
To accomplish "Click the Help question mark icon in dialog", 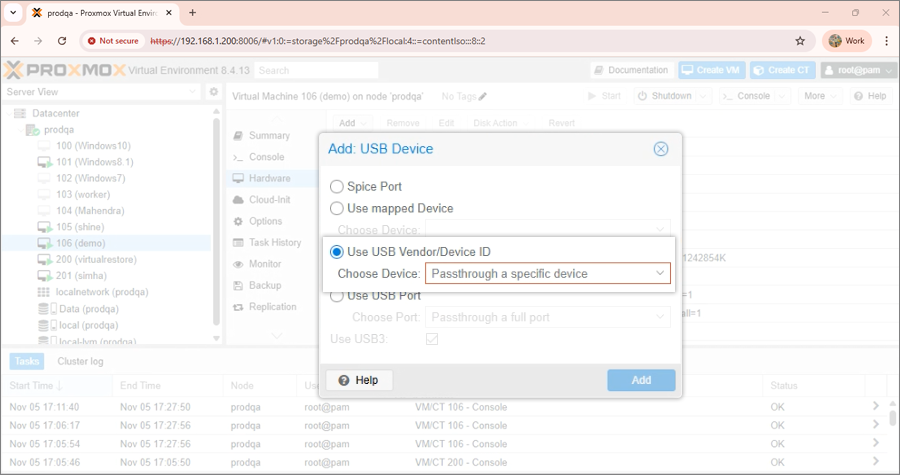I will [x=344, y=380].
